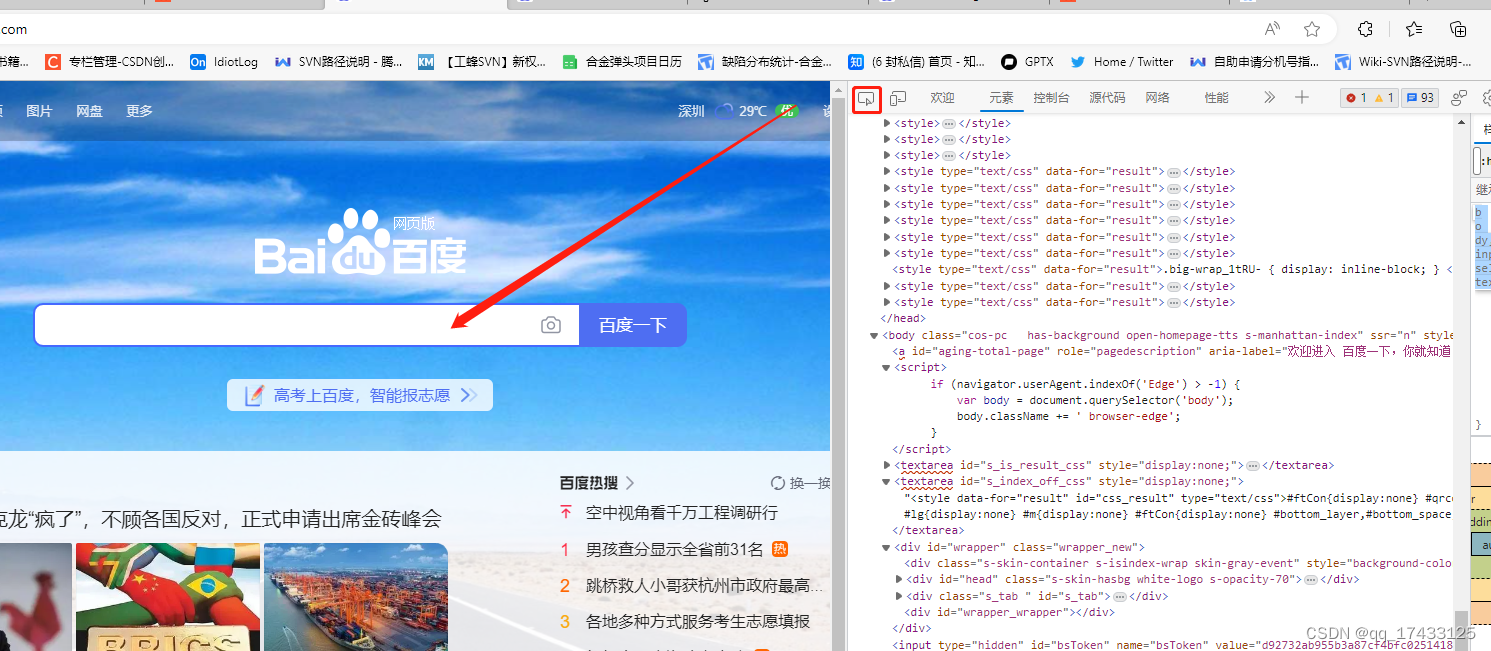The image size is (1491, 651).
Task: Open the 更多 link in Baidu nav
Action: (x=139, y=111)
